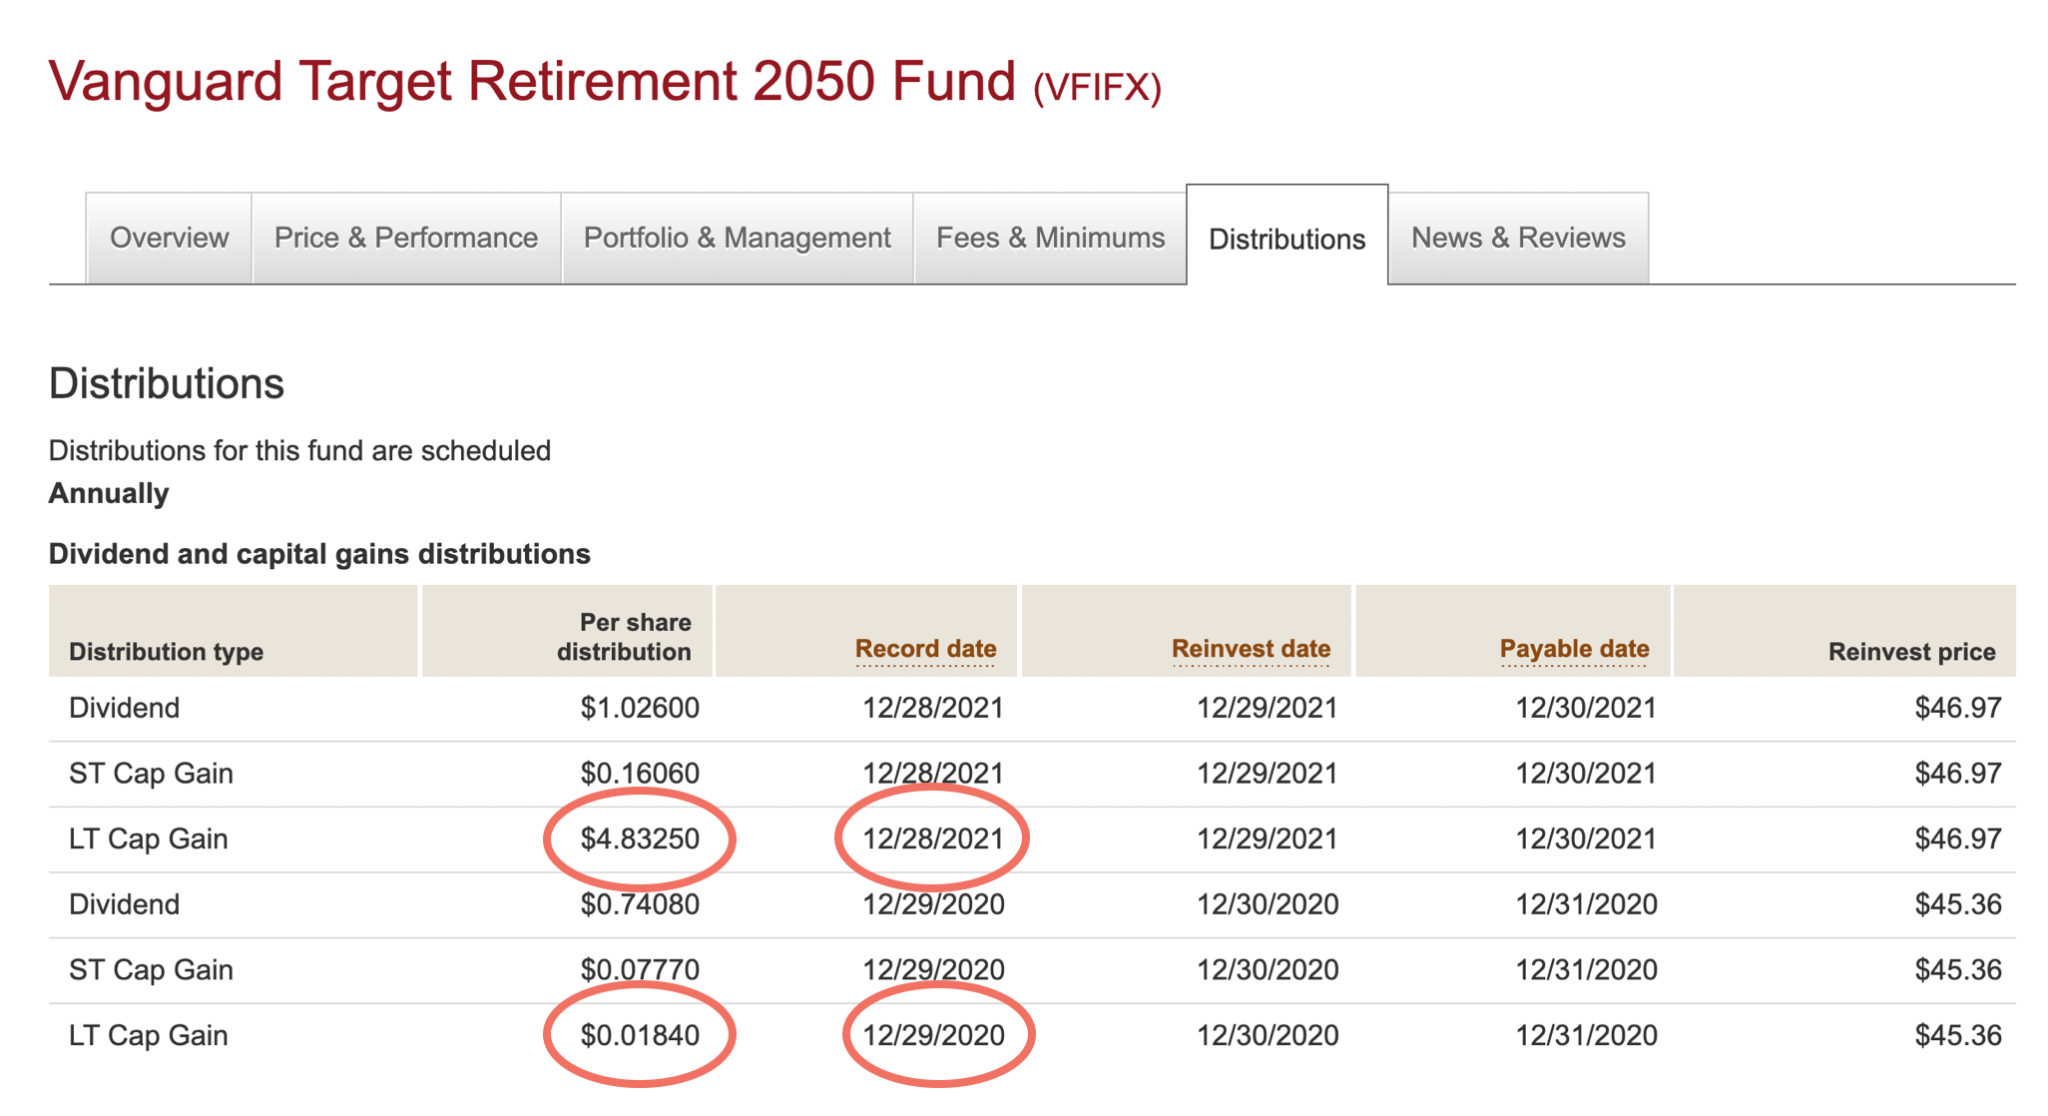Select the Fees & Minimums tab

[1050, 238]
